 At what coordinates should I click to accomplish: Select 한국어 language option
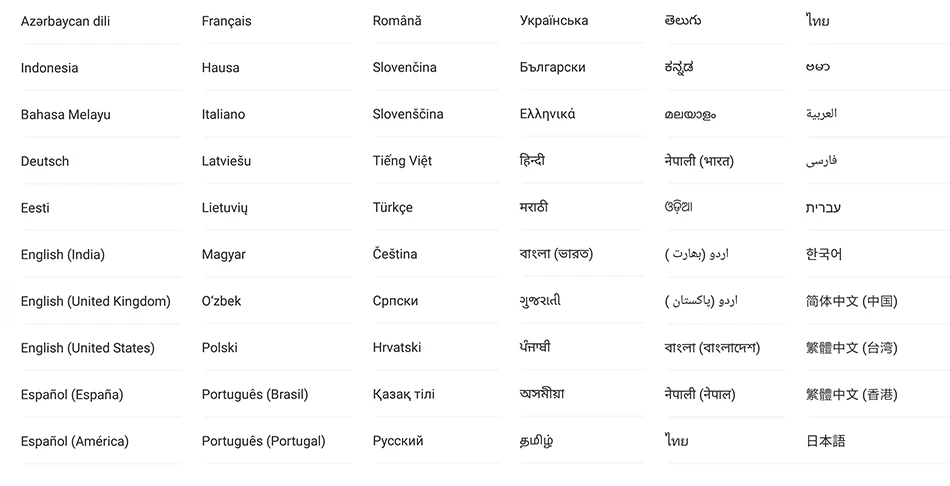[x=824, y=254]
